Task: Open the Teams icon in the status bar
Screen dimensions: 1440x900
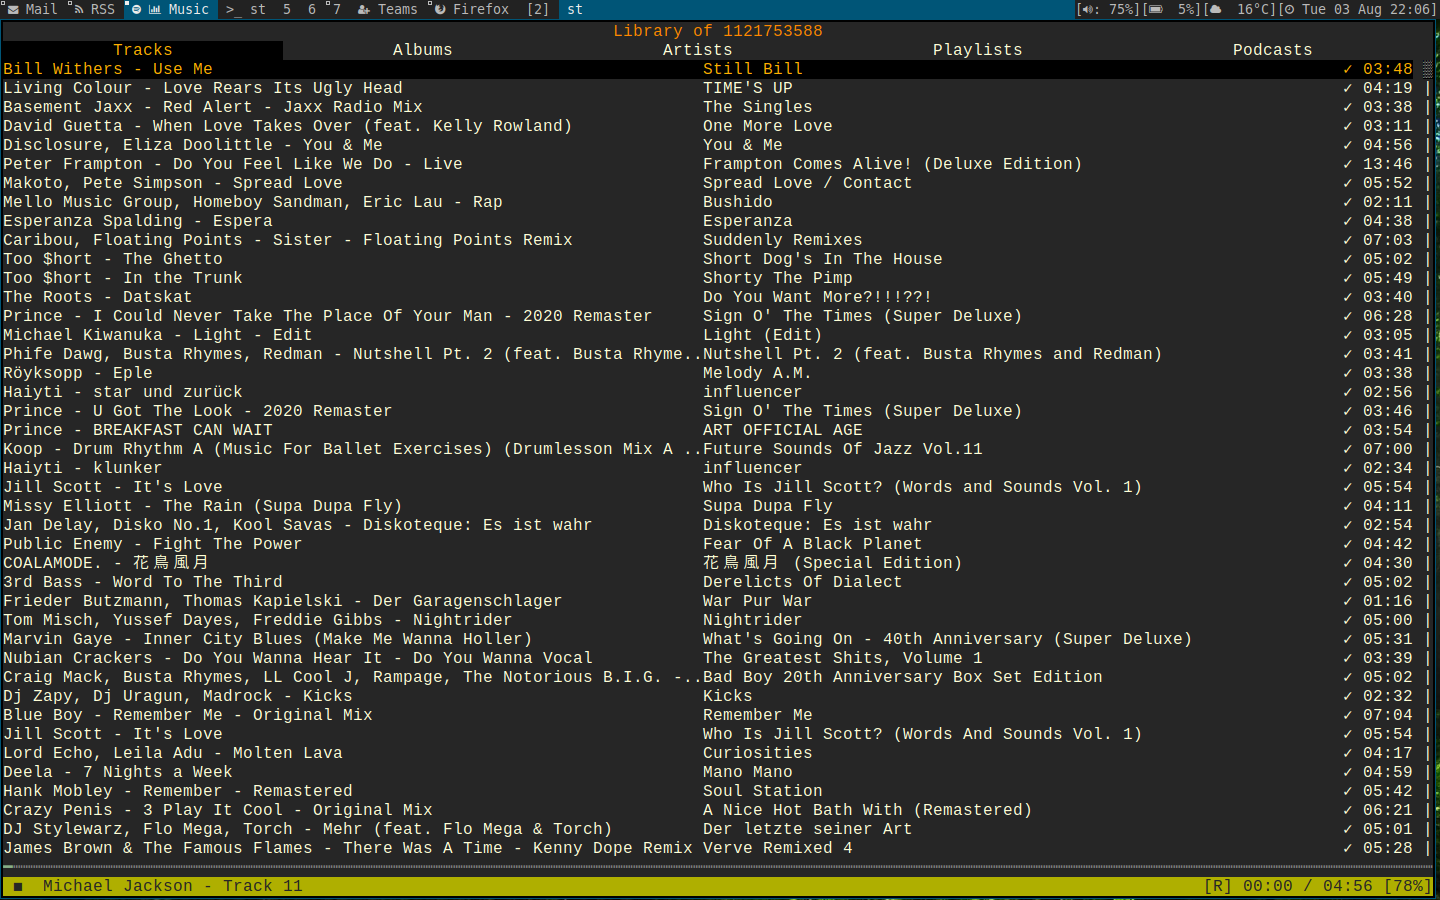Action: pos(364,9)
